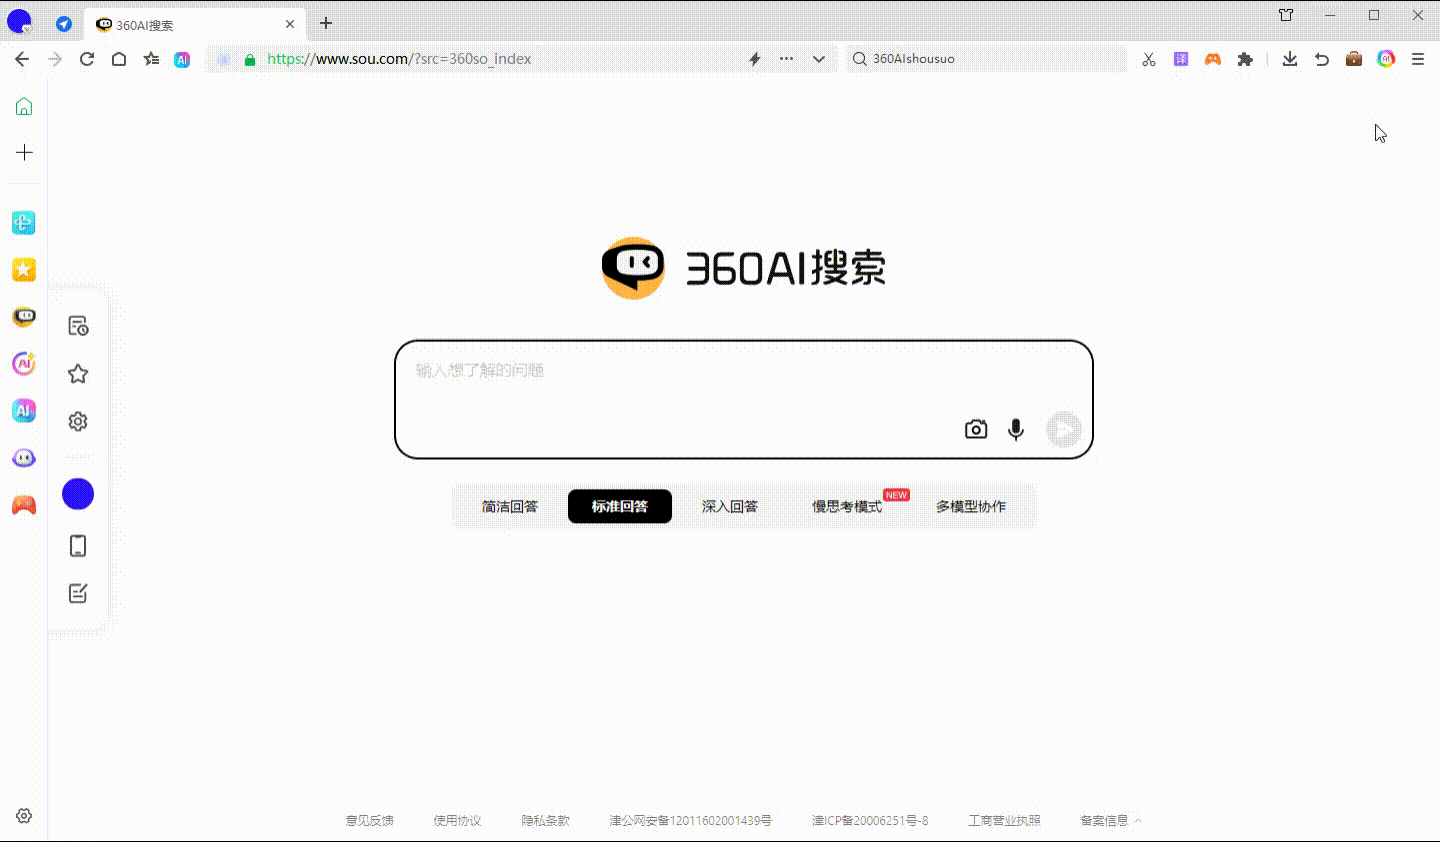Screen dimensions: 1440x842
Task: Select 简洁回答 answer mode
Action: (x=510, y=507)
